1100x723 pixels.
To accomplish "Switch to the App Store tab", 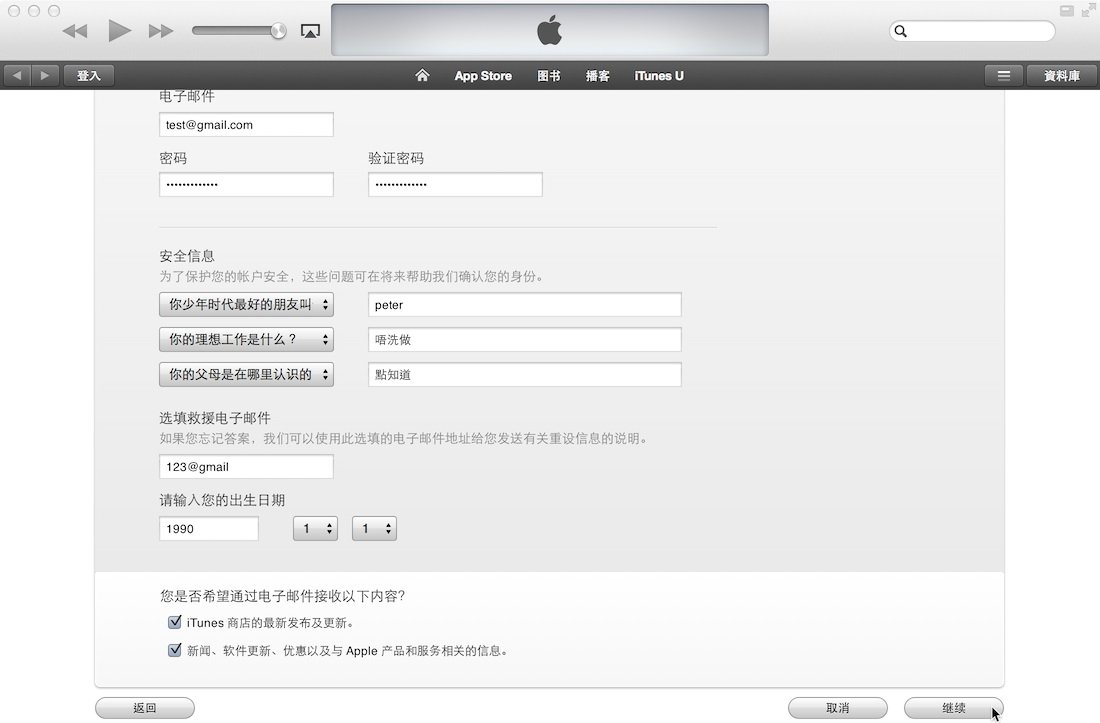I will 483,76.
